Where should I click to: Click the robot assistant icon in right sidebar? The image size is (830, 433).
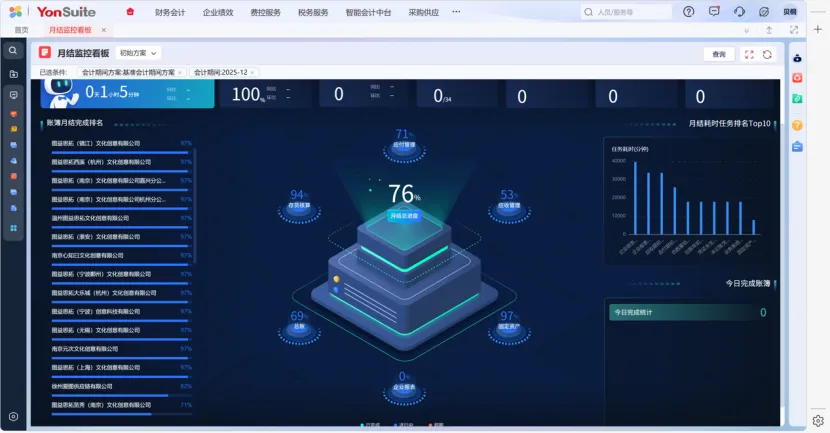pyautogui.click(x=797, y=58)
